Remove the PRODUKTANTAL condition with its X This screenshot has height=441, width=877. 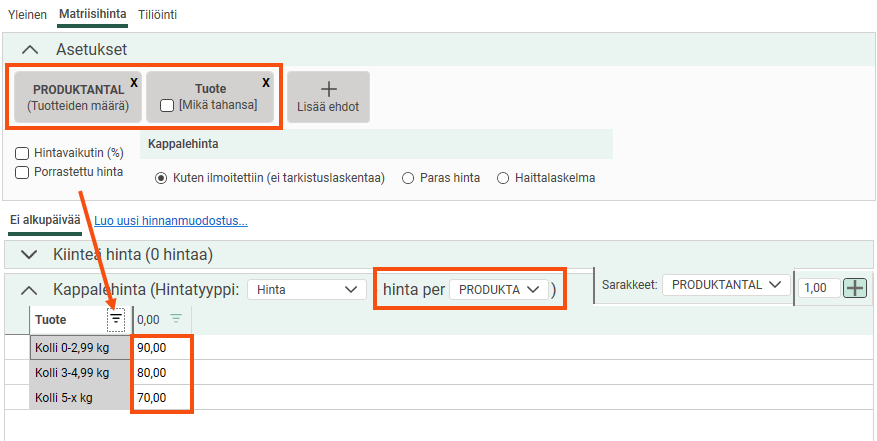pos(134,82)
